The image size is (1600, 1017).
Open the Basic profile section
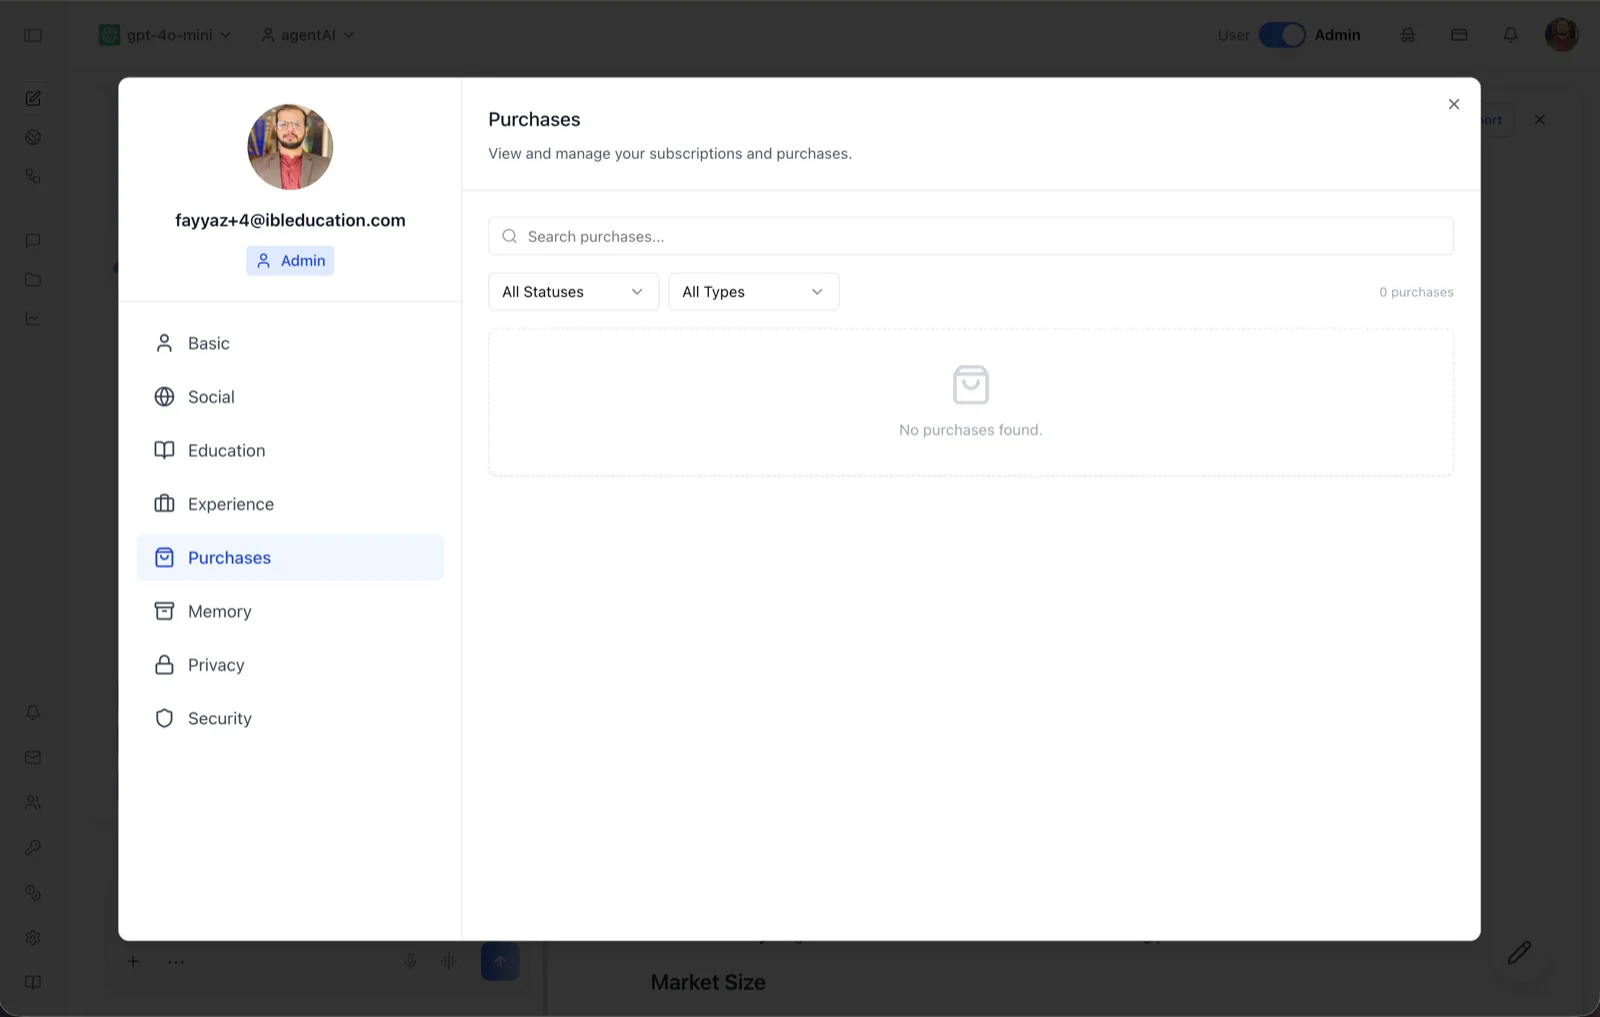(290, 343)
